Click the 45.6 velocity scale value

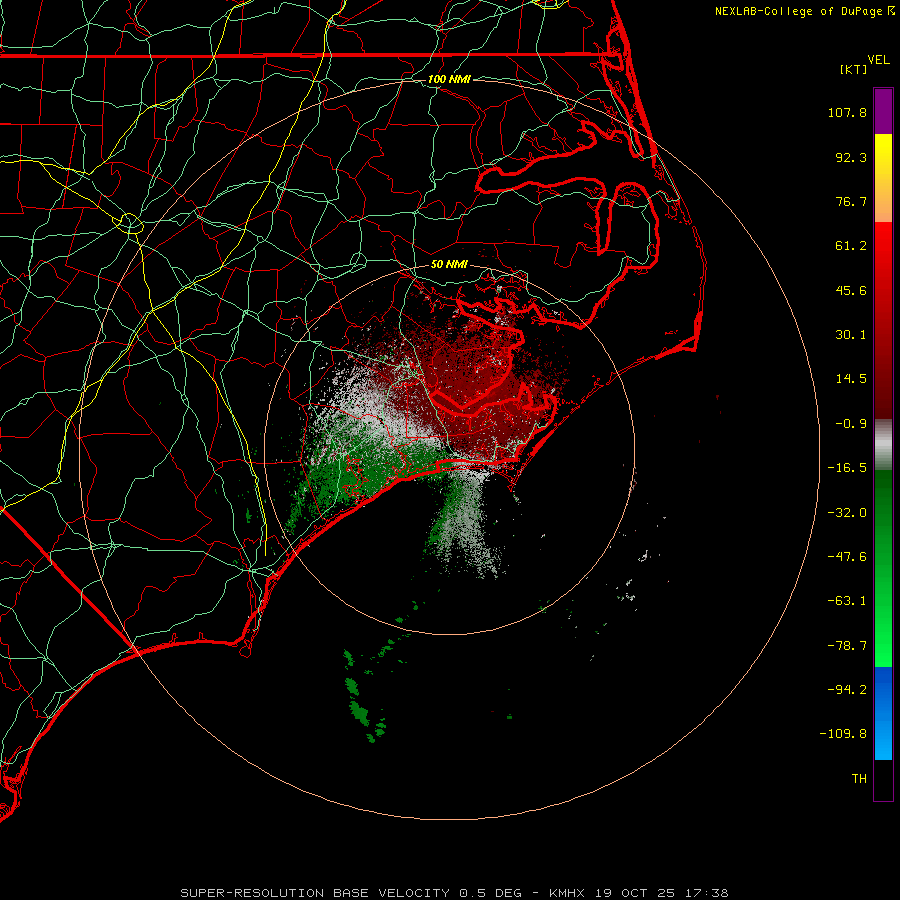tap(851, 290)
